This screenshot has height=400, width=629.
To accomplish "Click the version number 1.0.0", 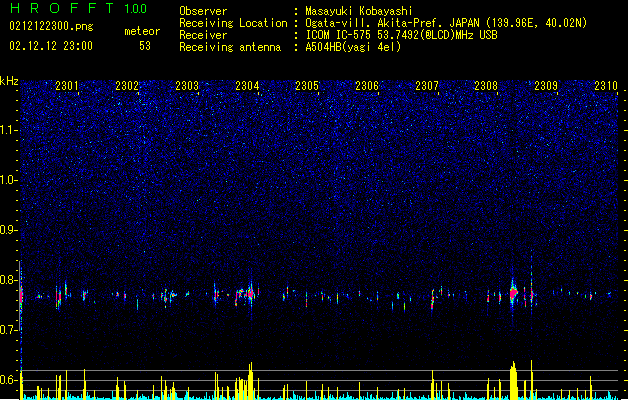I will tap(135, 9).
